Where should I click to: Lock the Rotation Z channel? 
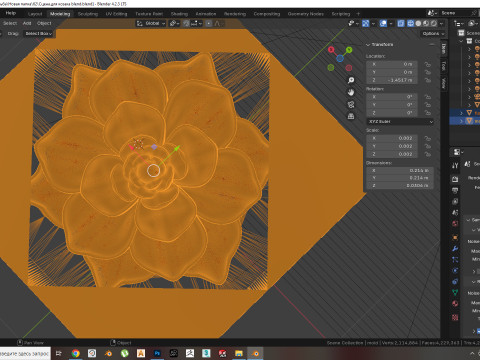(427, 113)
